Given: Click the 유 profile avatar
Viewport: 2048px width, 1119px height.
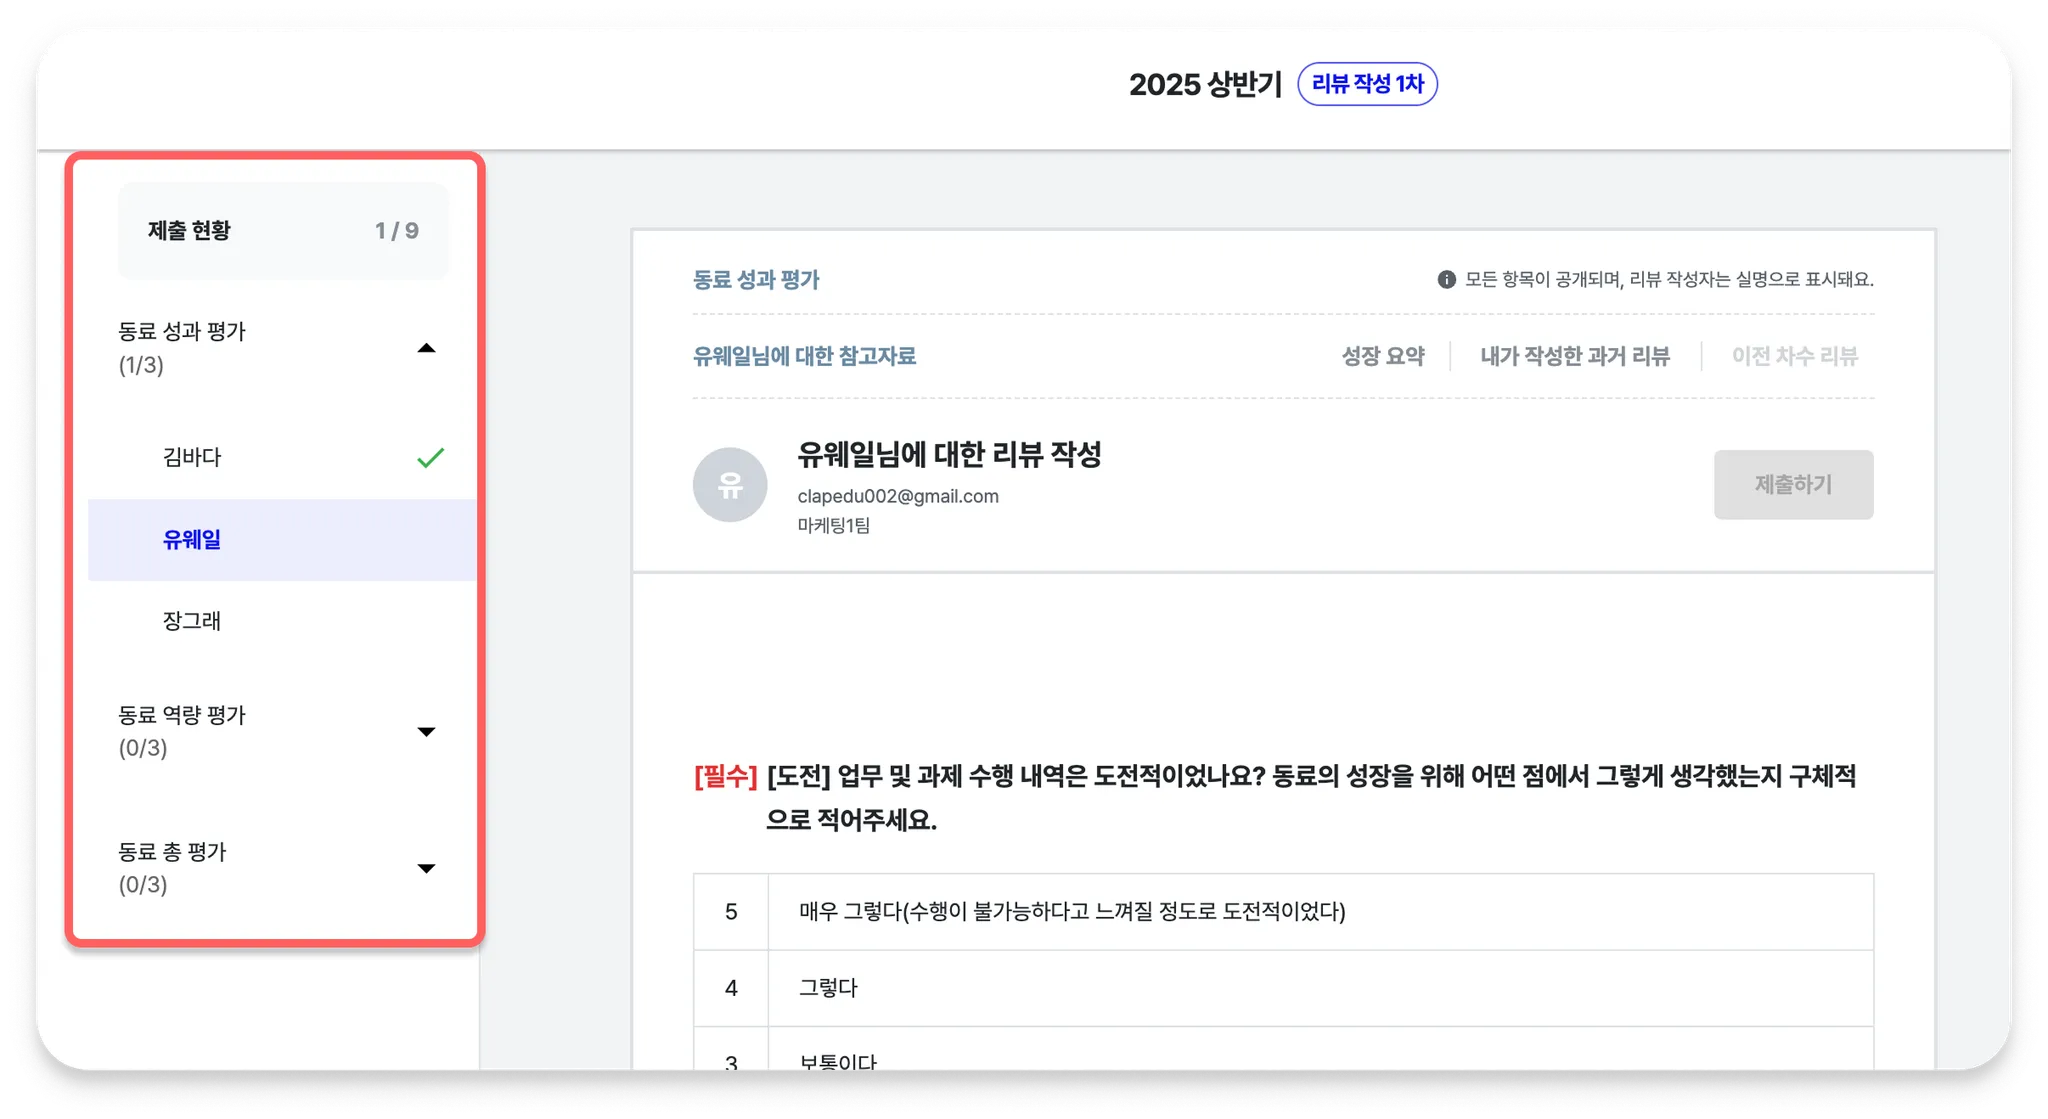Looking at the screenshot, I should (730, 484).
